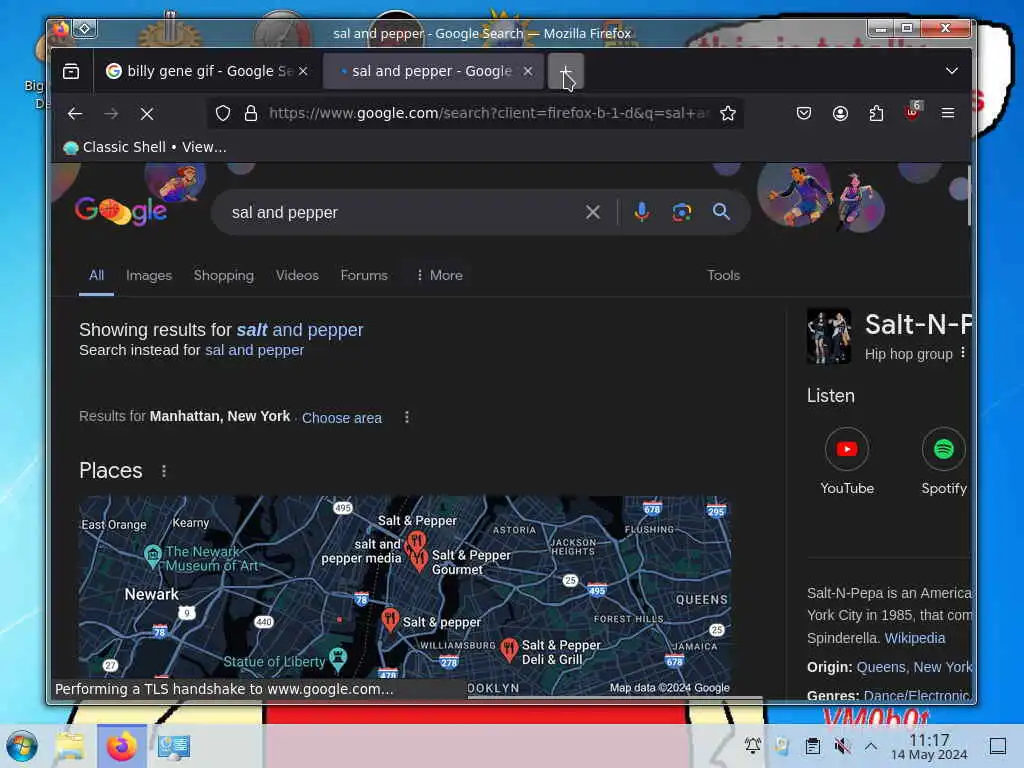
Task: Open location results options menu
Action: coord(407,417)
